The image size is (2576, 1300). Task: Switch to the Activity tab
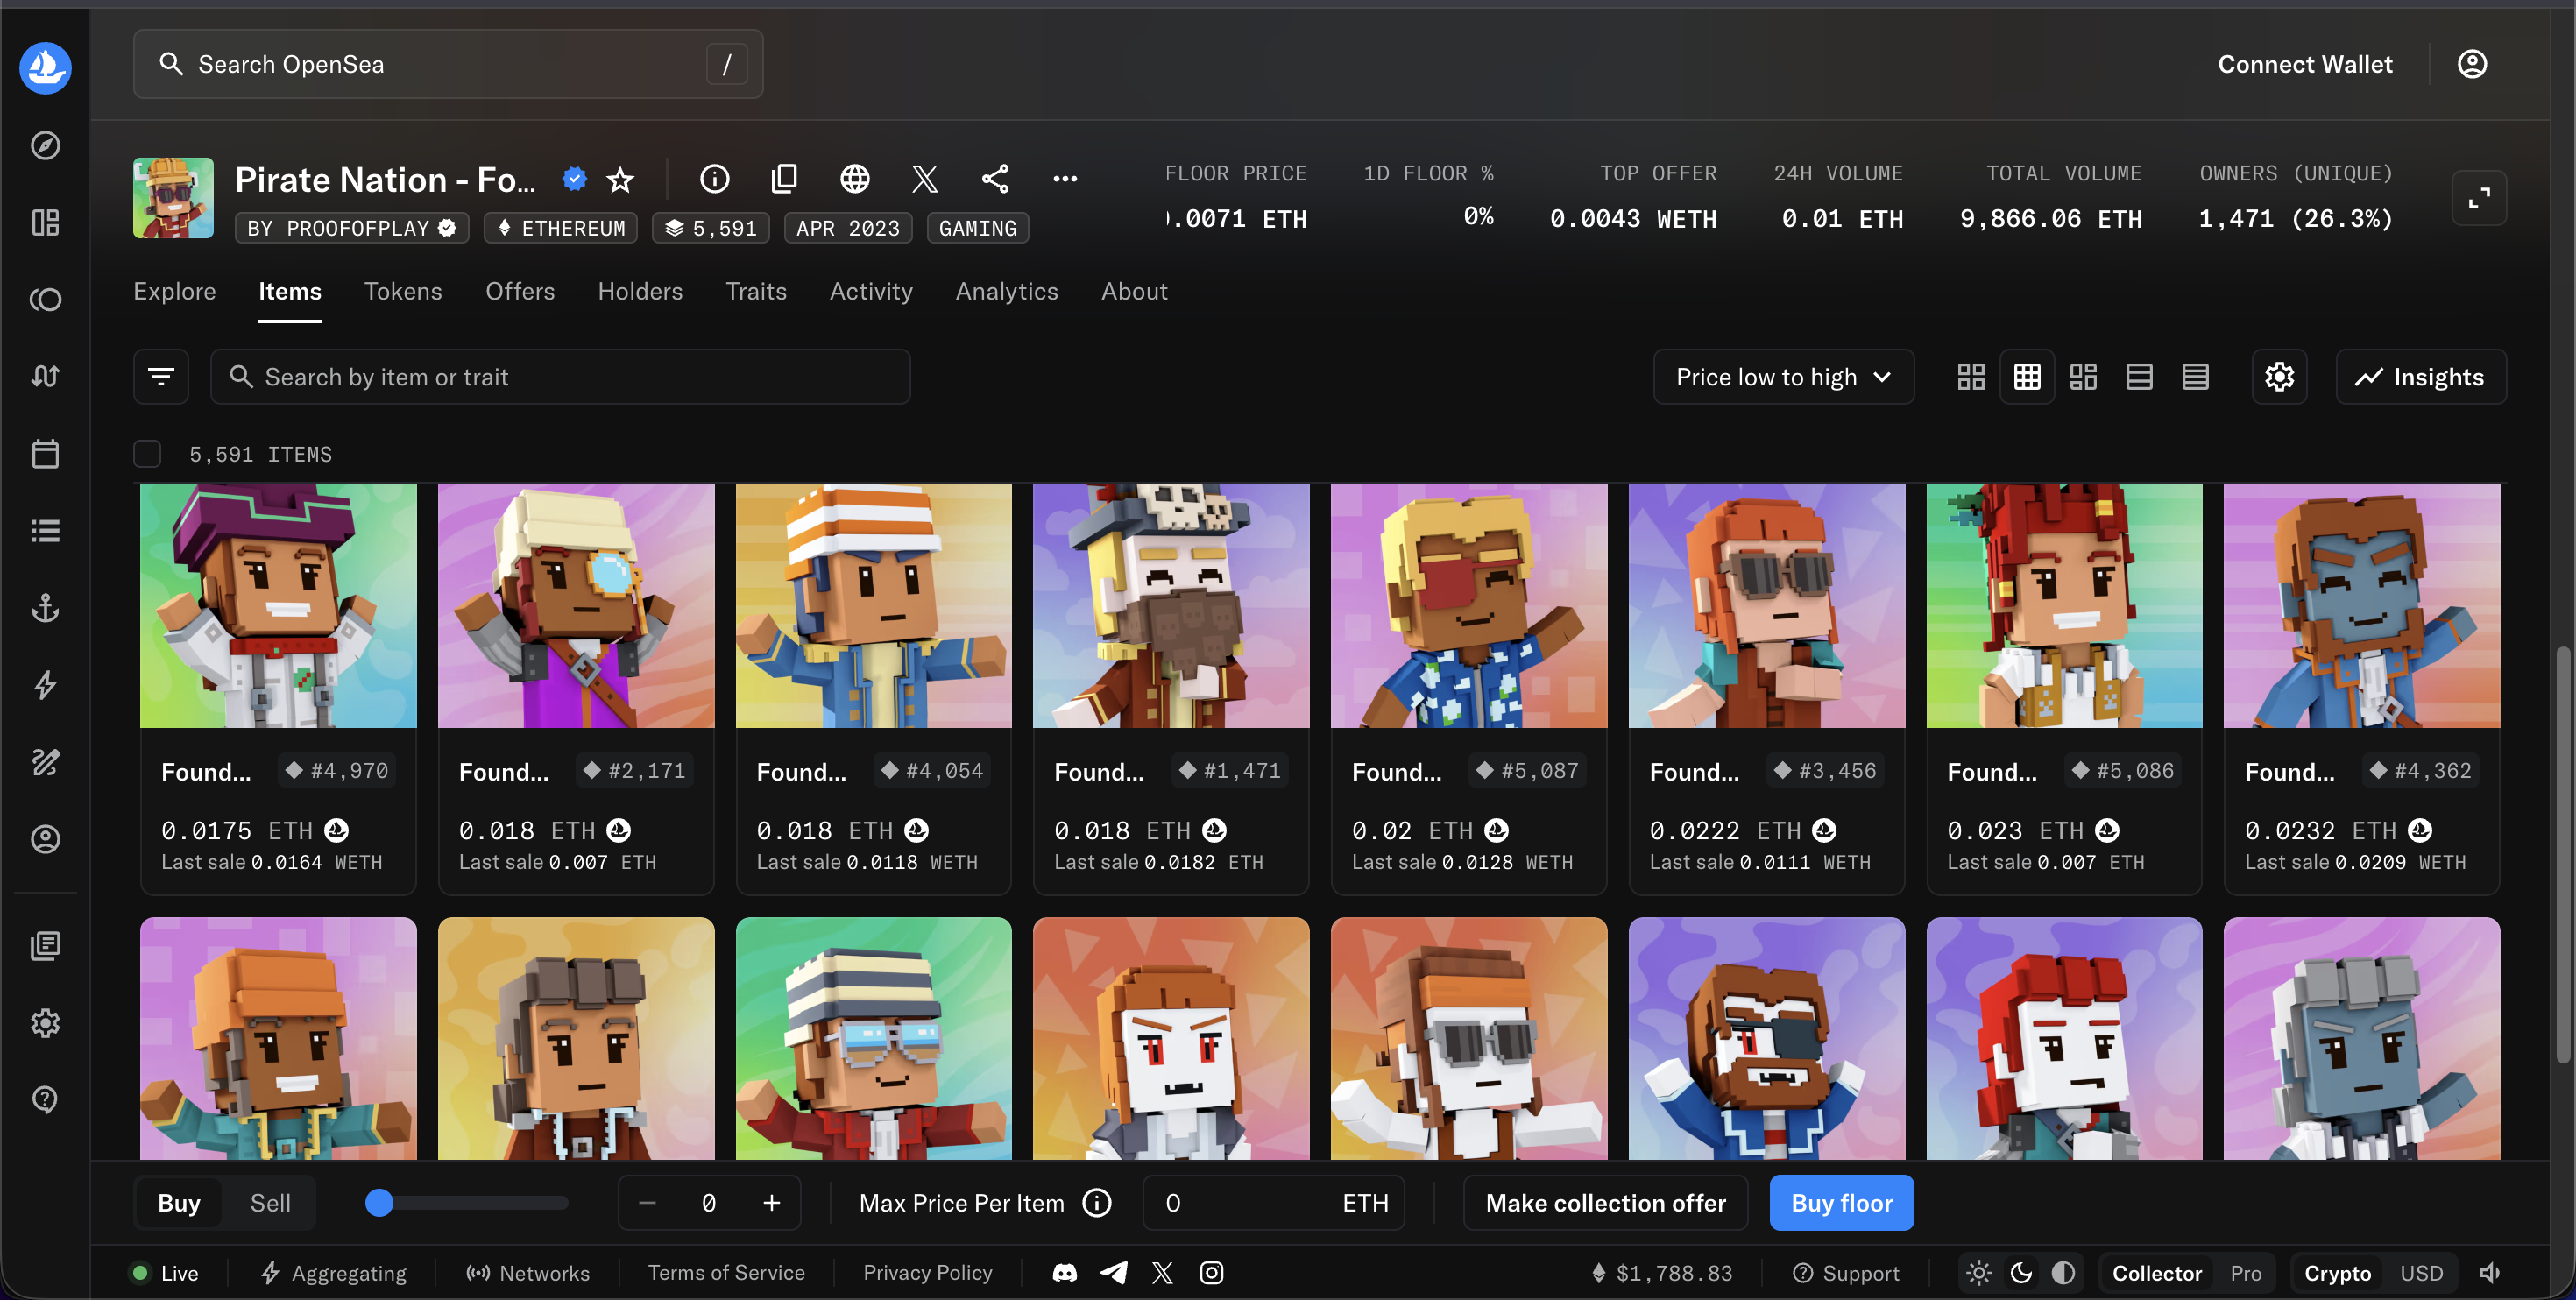pyautogui.click(x=870, y=291)
